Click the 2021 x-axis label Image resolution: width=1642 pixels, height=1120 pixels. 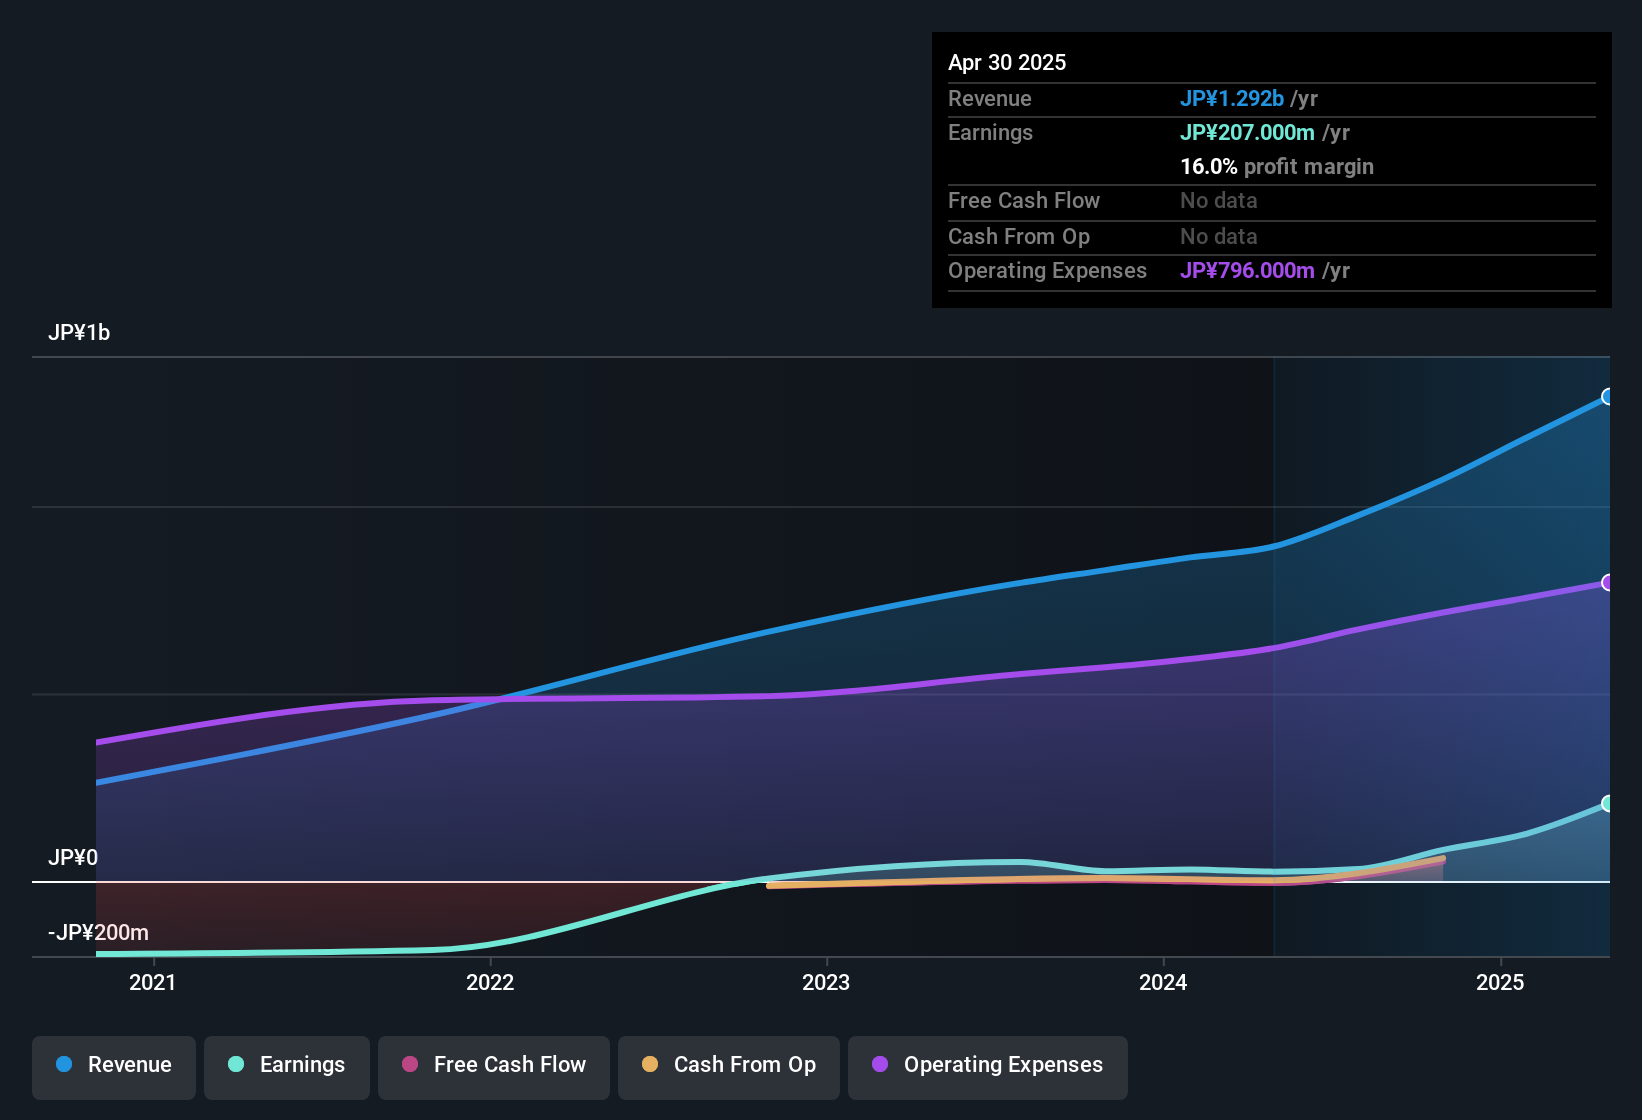click(x=153, y=983)
